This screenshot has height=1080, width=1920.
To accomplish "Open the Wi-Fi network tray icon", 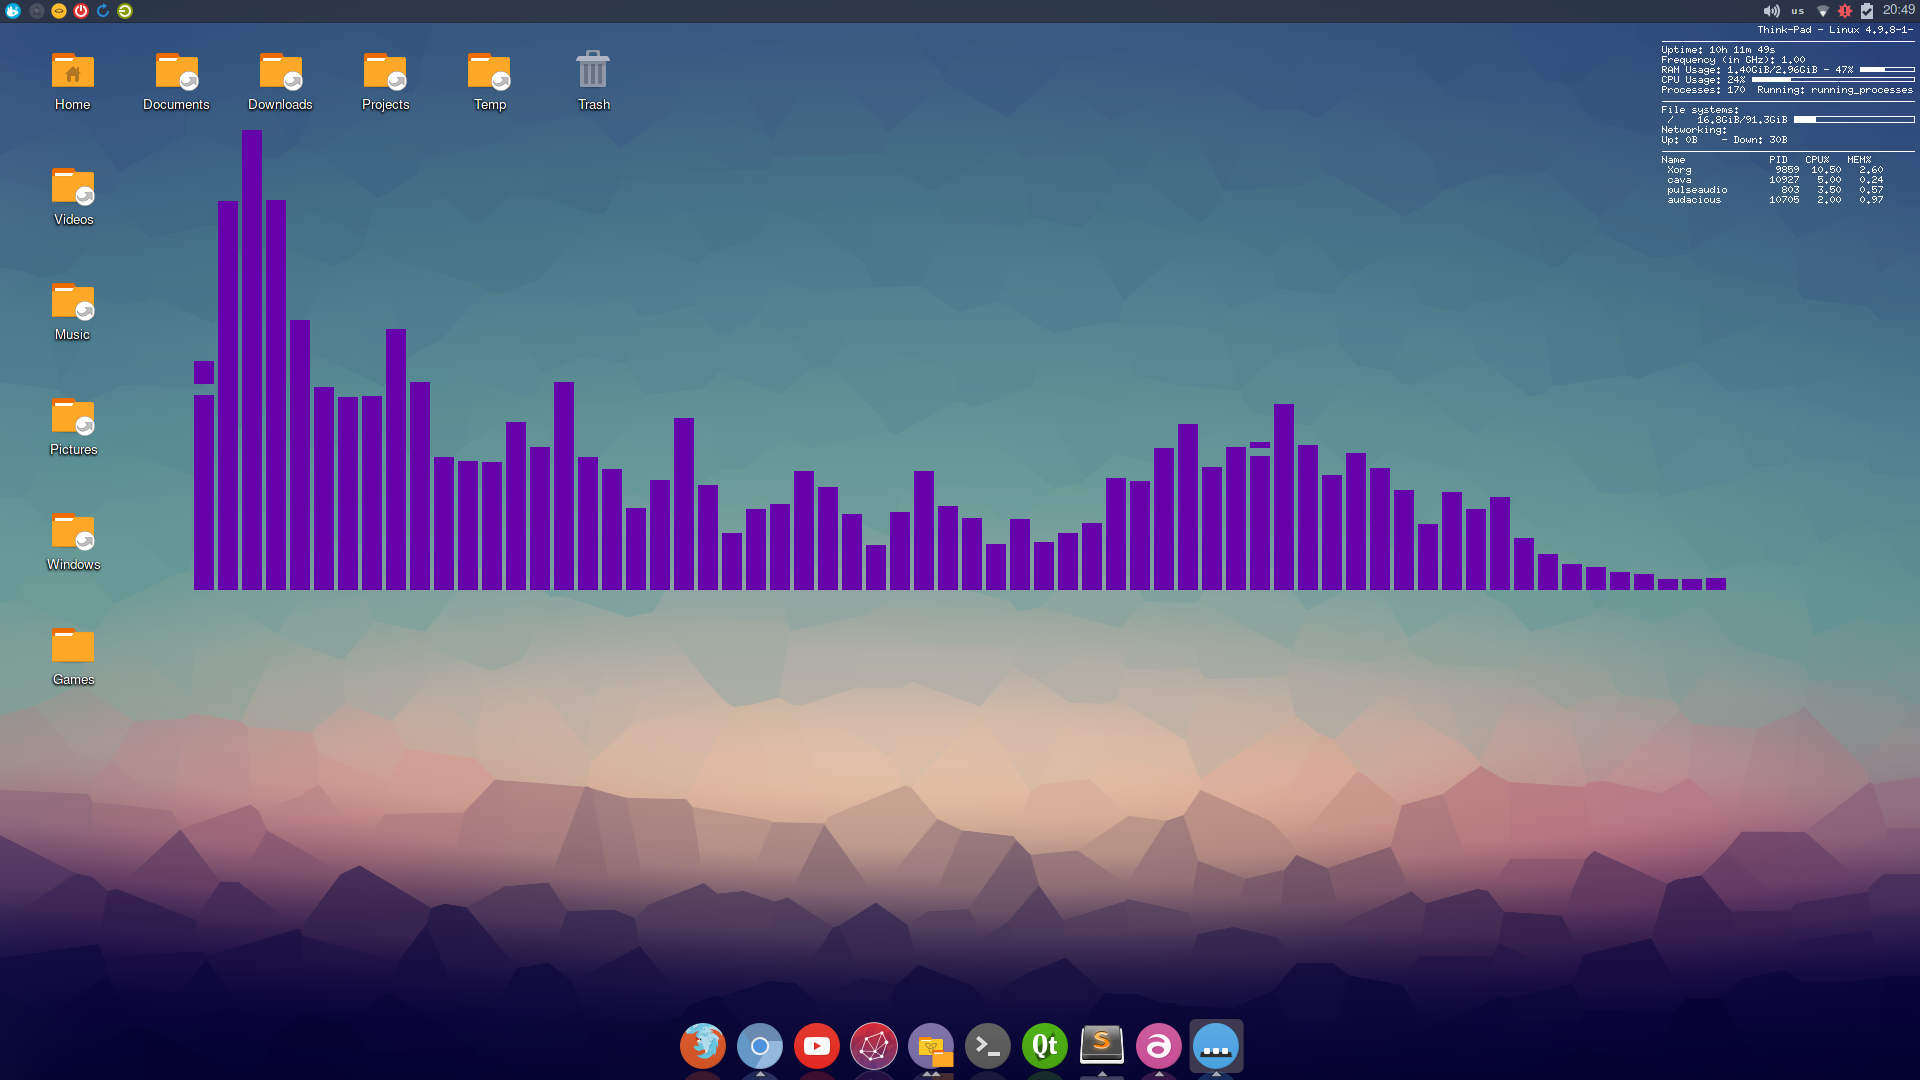I will click(x=1823, y=11).
